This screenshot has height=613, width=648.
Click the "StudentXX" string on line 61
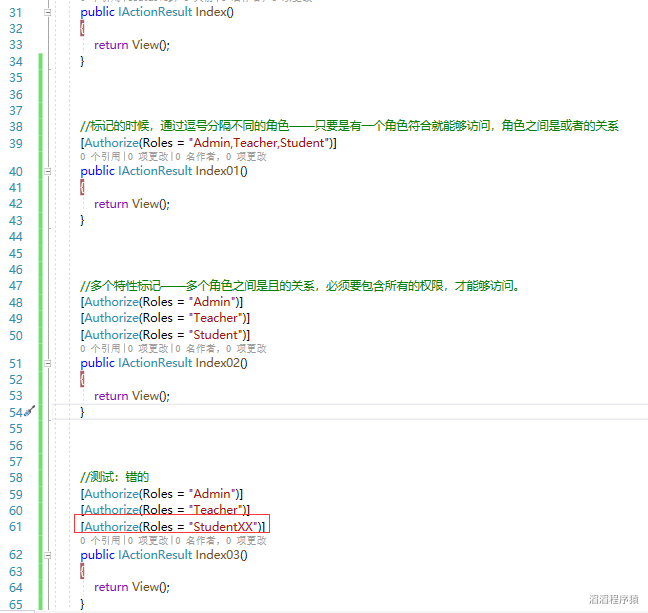[223, 527]
